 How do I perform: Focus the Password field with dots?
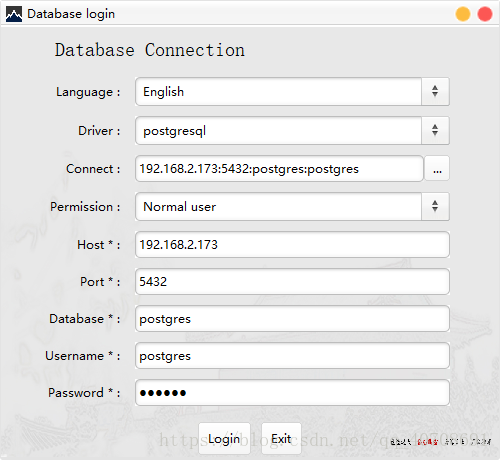click(x=292, y=393)
